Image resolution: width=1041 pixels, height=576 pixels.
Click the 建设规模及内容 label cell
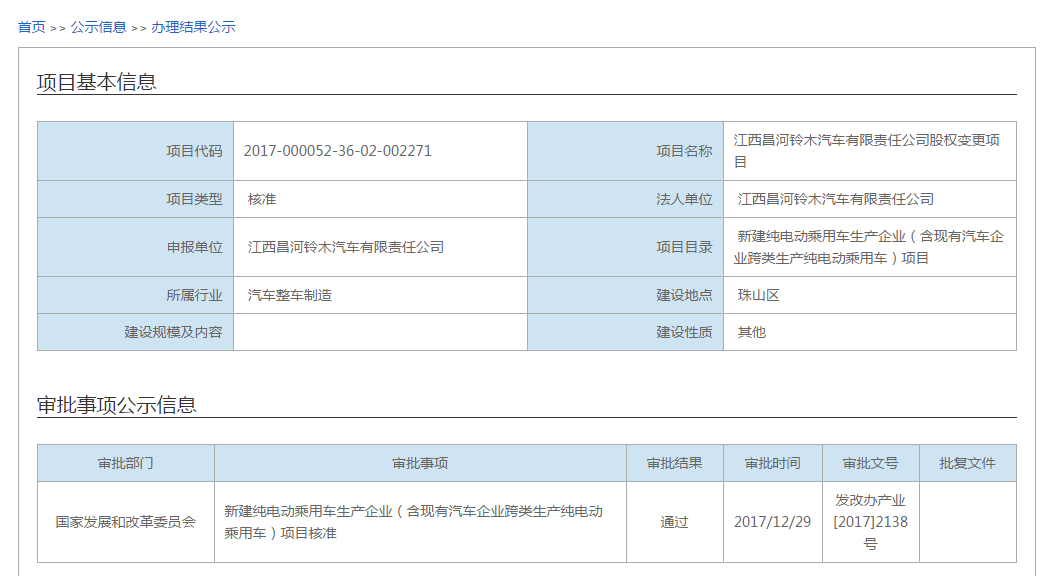(x=135, y=332)
